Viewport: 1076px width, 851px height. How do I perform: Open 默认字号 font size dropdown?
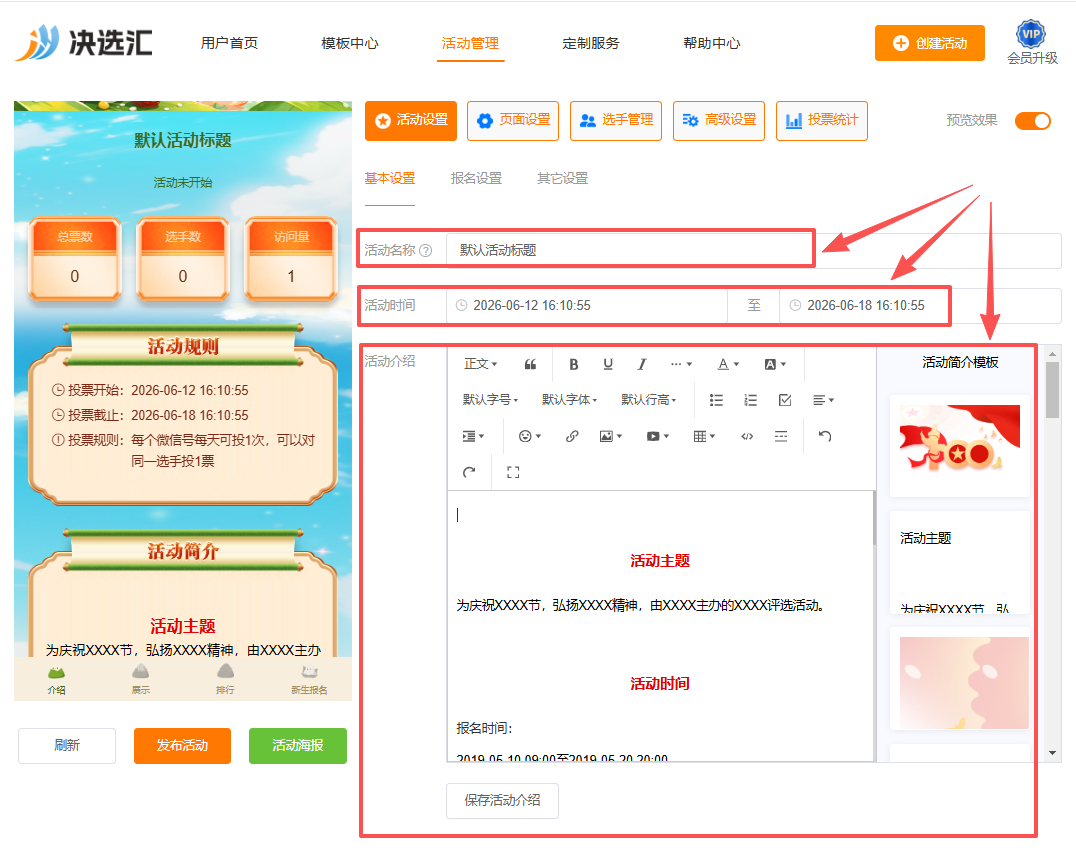click(490, 400)
